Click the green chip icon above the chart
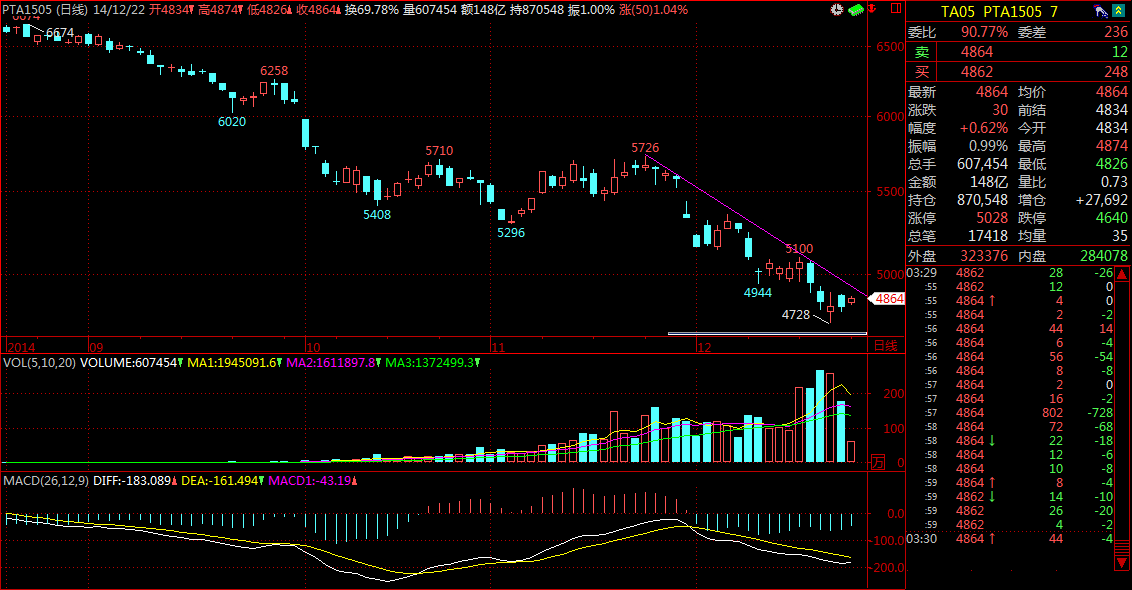The height and width of the screenshot is (590, 1132). pos(855,9)
